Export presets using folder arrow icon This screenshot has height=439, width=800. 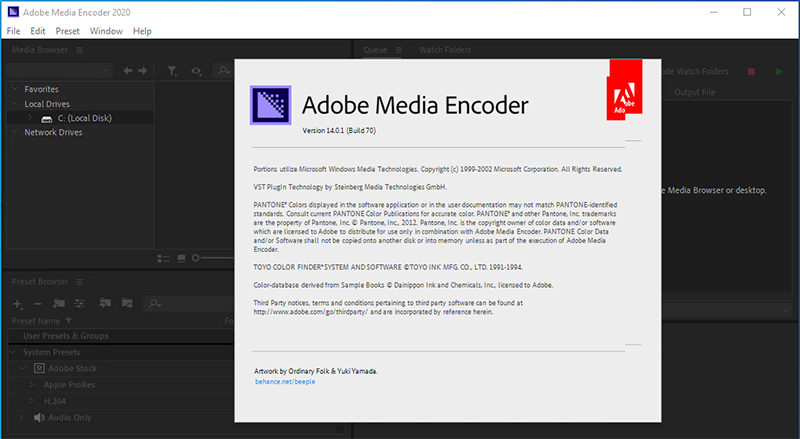pyautogui.click(x=127, y=303)
